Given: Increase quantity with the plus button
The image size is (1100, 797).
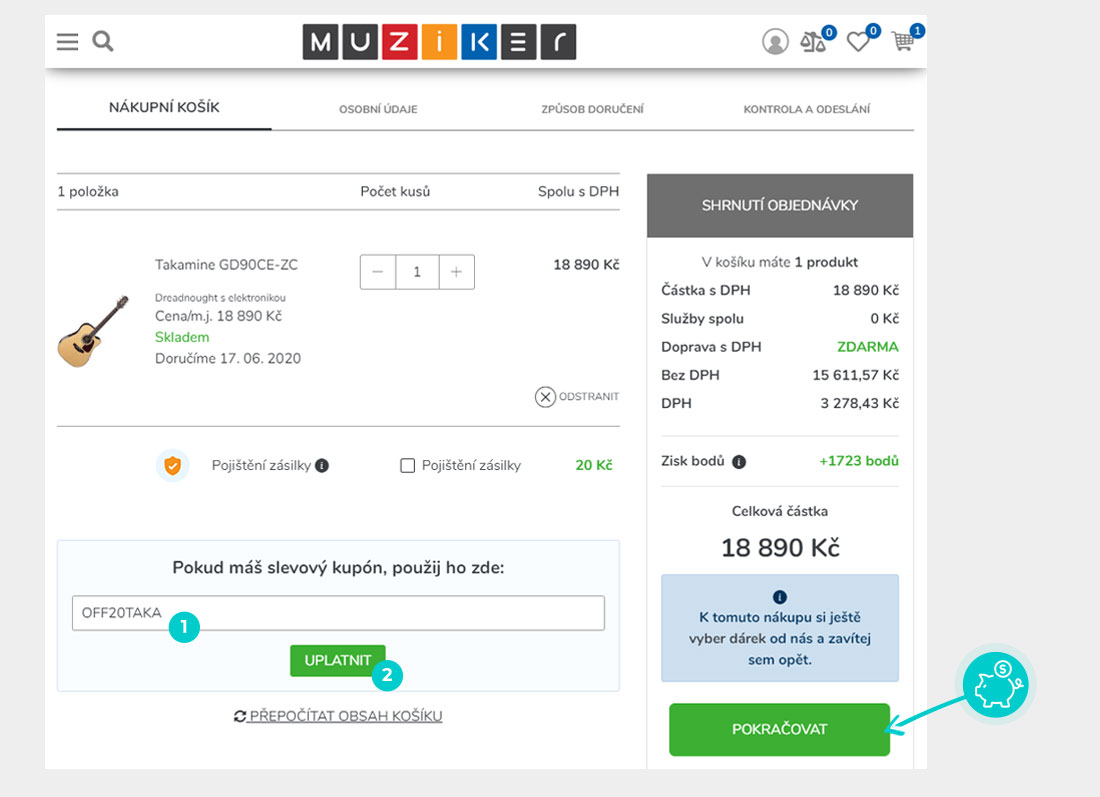Looking at the screenshot, I should coord(456,272).
